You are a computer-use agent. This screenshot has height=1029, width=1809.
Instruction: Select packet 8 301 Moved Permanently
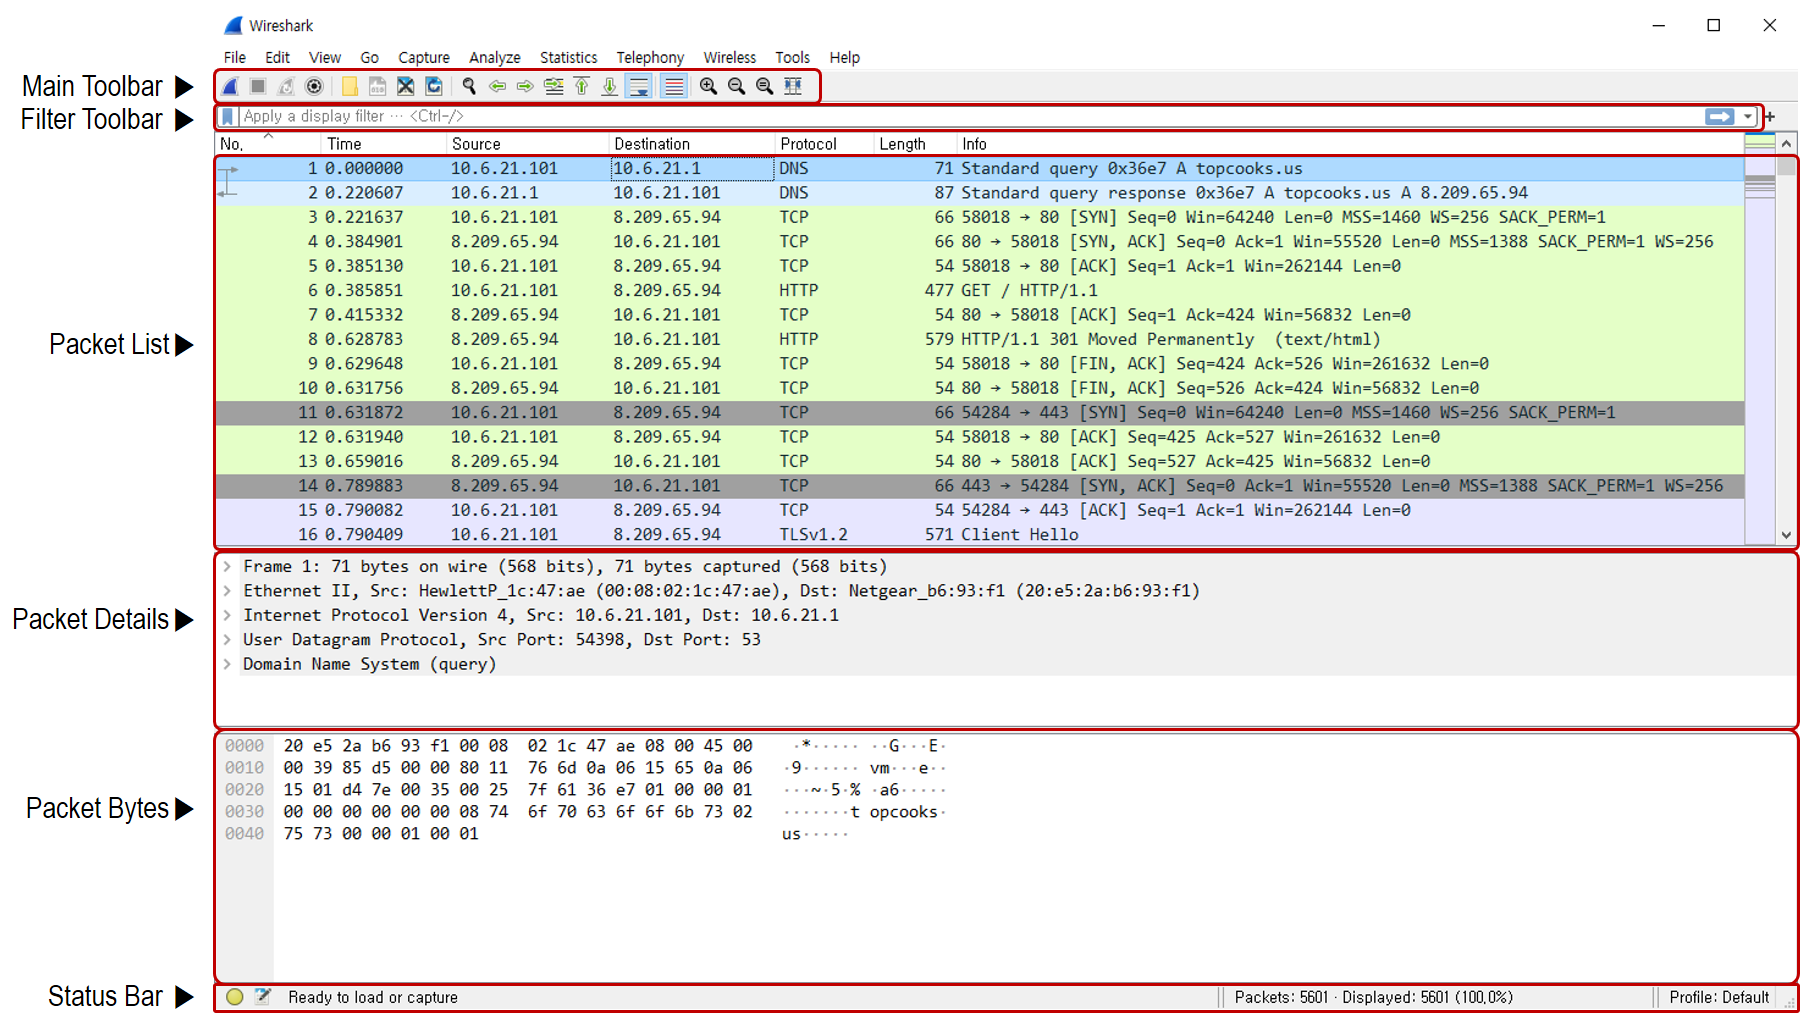point(980,340)
